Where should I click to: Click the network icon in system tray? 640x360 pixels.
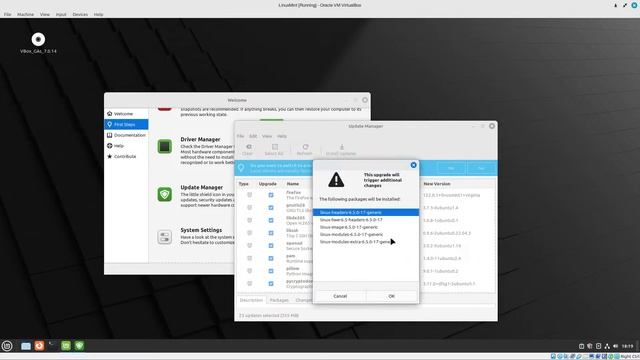607,346
